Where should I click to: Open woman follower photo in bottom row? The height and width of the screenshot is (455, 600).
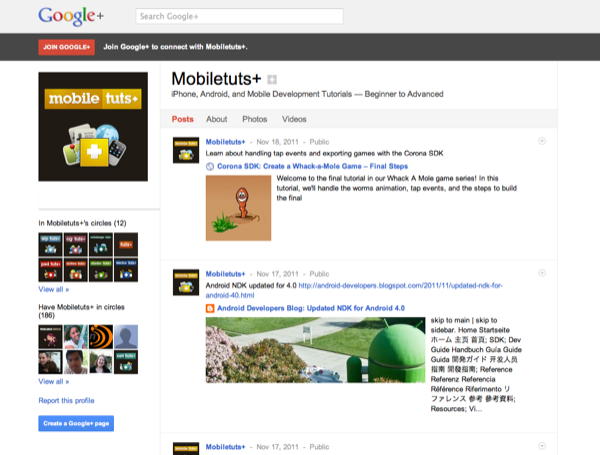101,362
